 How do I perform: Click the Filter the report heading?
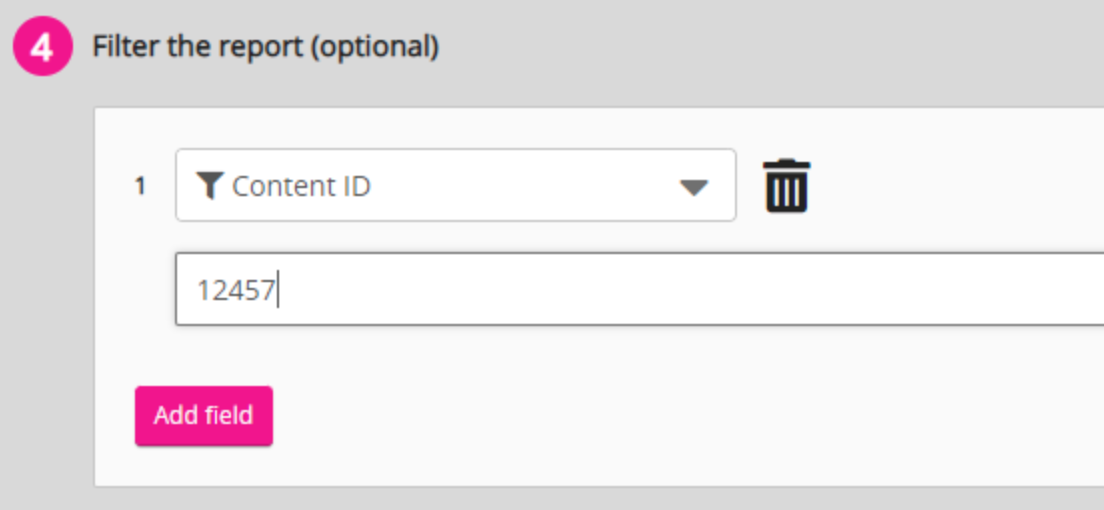point(265,47)
